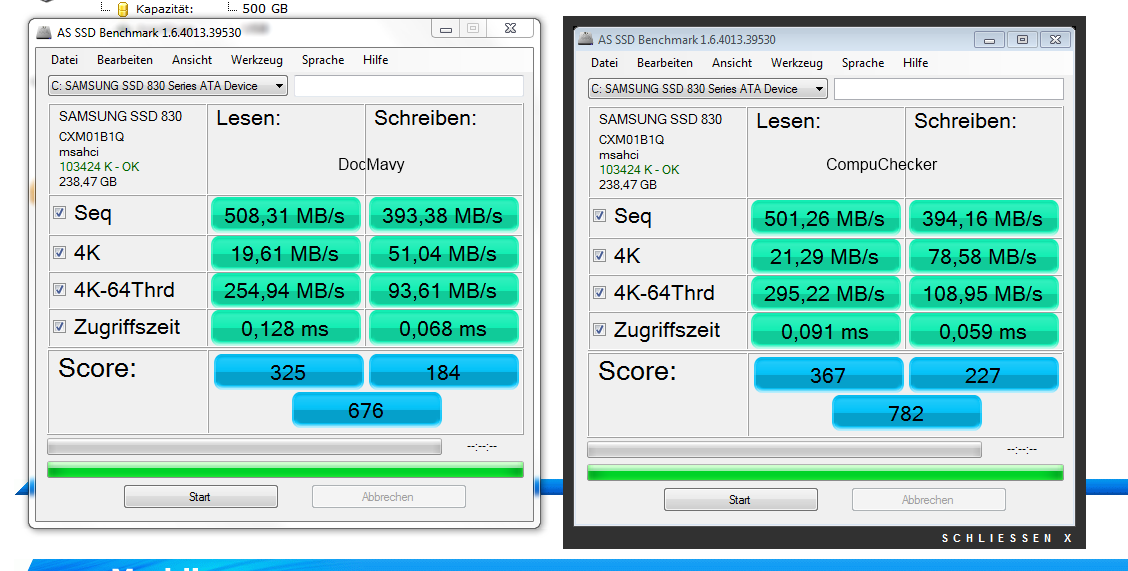This screenshot has height=571, width=1128.
Task: Click text field beside drive dropdown, CompuChecker window
Action: pos(948,88)
